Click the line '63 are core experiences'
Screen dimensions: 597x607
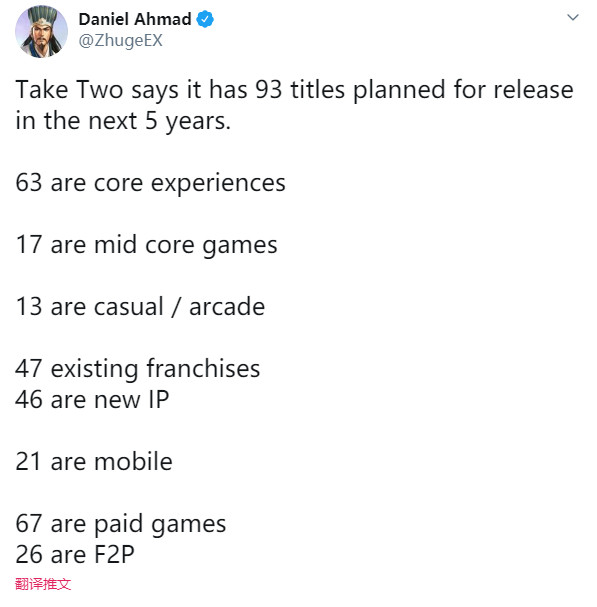click(150, 183)
